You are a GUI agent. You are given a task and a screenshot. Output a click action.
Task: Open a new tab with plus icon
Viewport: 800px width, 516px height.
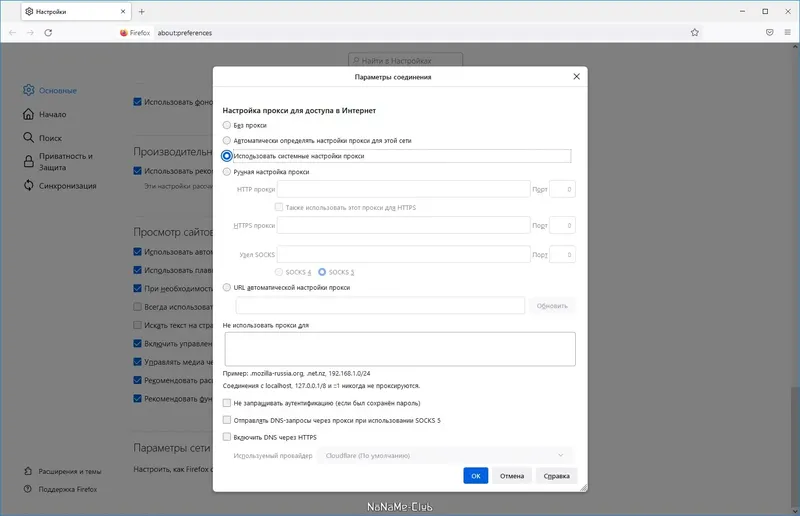tap(142, 12)
